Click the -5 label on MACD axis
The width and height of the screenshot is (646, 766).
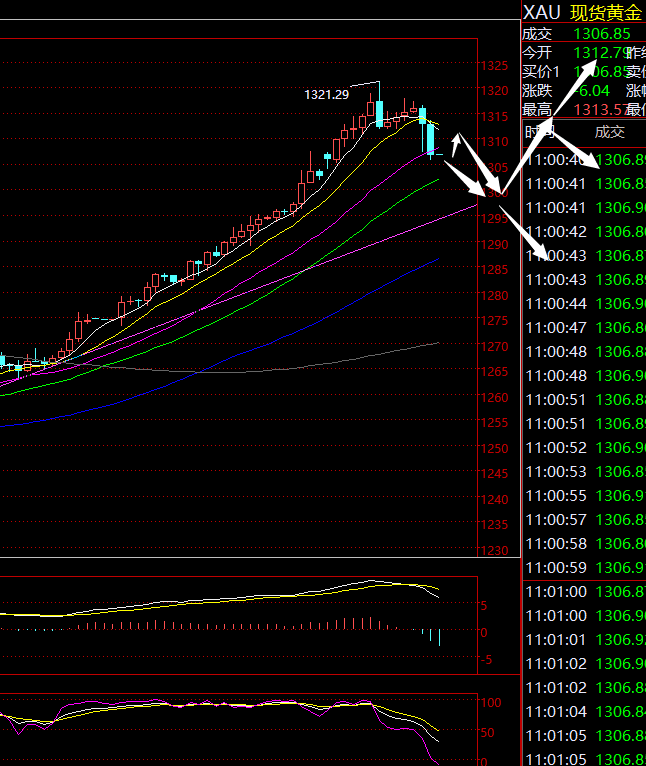[486, 660]
